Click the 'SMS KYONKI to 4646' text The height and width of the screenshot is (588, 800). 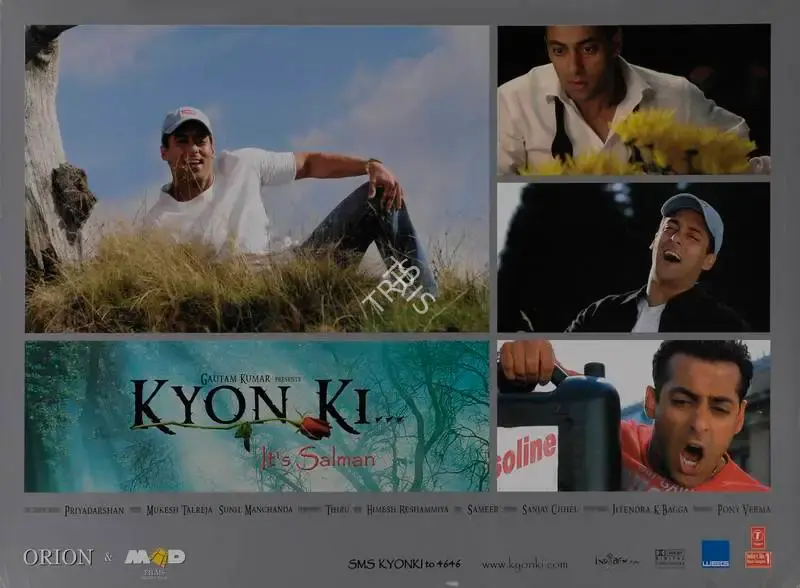404,564
